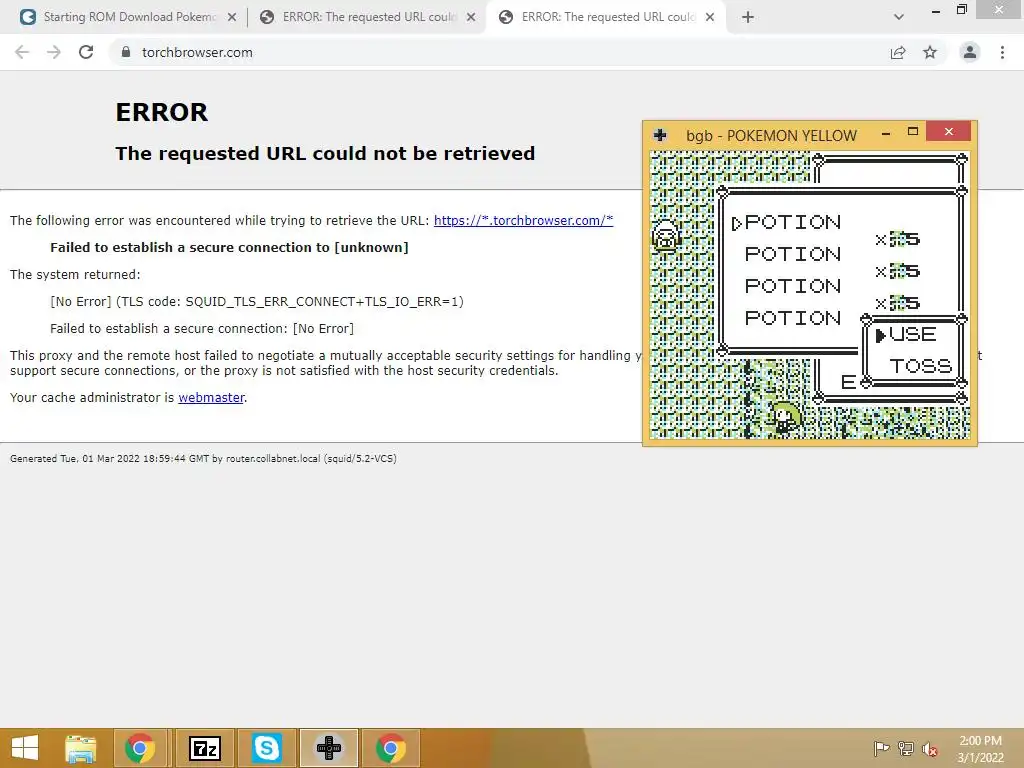Open the second Chrome taskbar icon
1024x768 pixels.
tap(391, 748)
